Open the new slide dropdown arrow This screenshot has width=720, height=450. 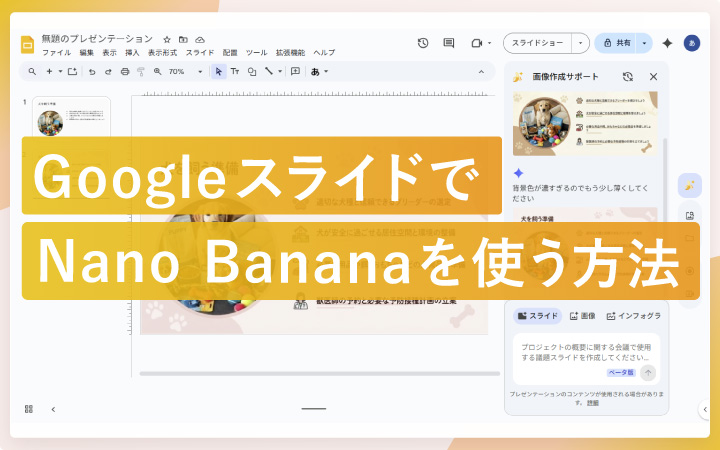[60, 71]
